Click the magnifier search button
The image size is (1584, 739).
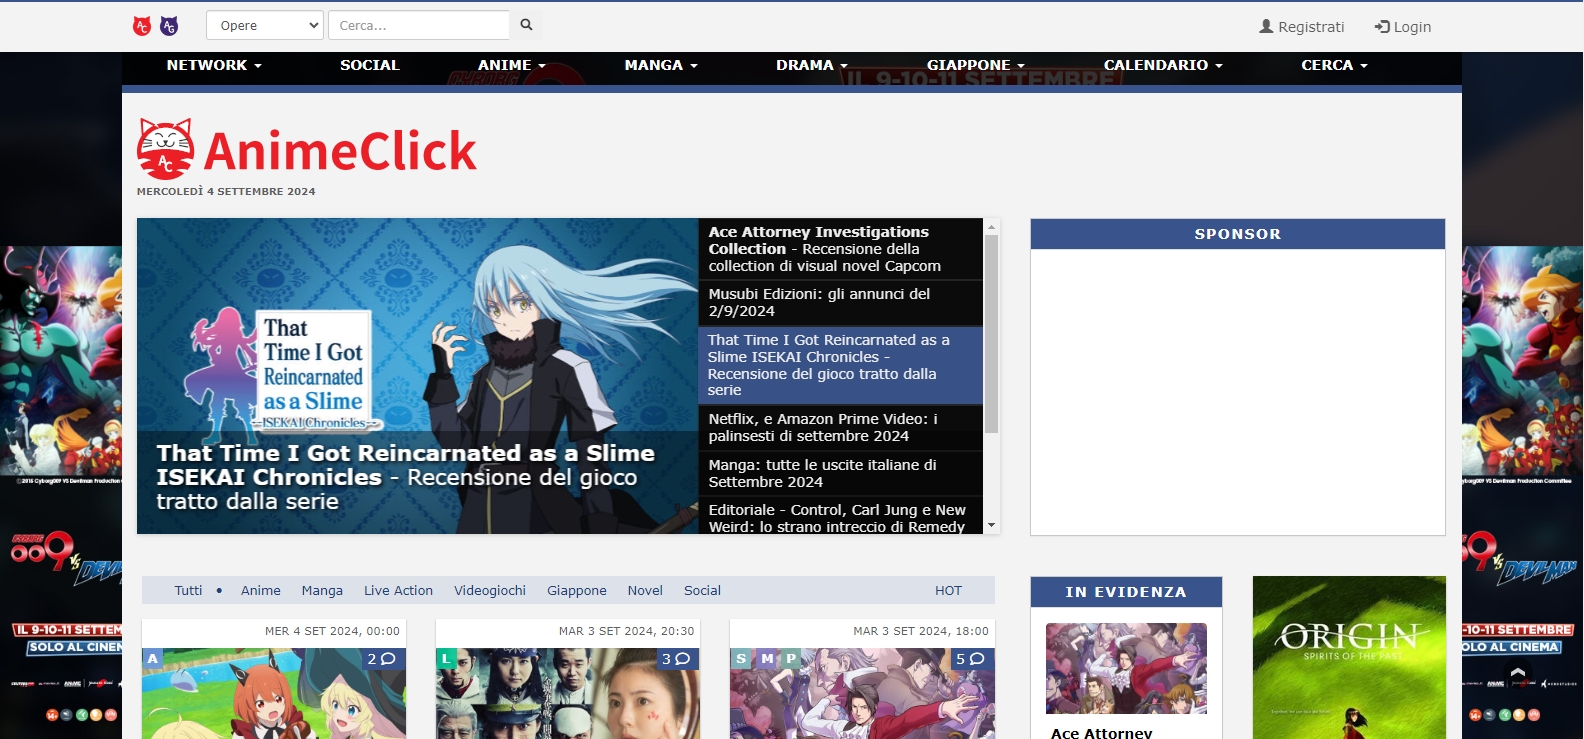pos(526,25)
